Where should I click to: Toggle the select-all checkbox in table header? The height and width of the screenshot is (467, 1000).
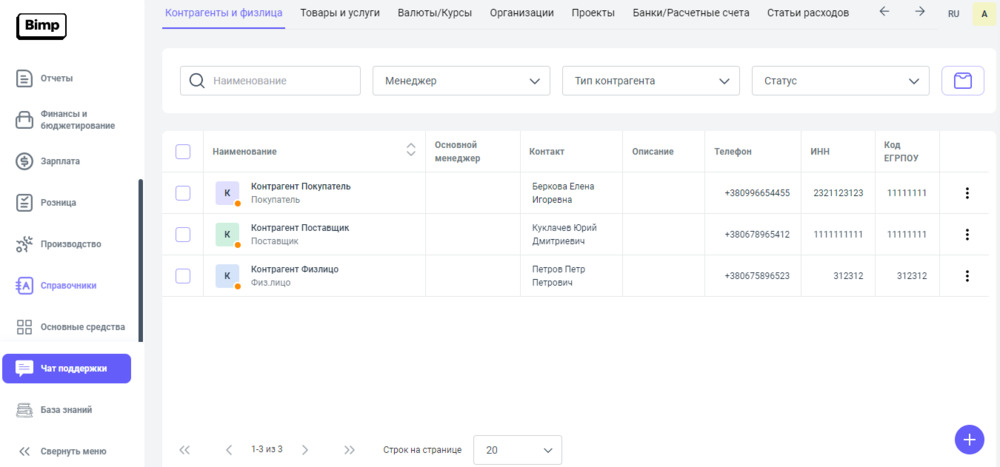coord(183,152)
